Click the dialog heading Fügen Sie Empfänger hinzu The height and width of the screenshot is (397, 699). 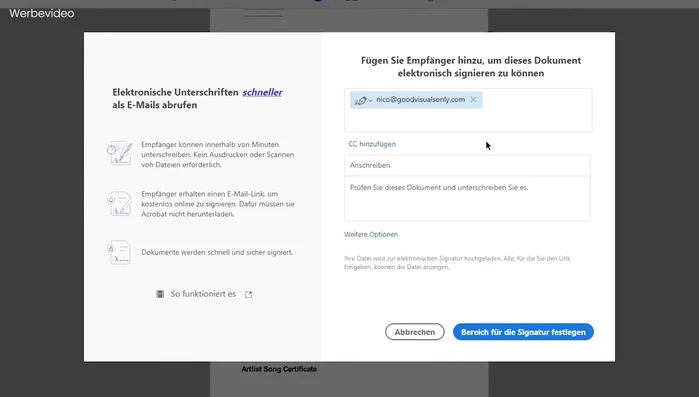click(x=471, y=67)
